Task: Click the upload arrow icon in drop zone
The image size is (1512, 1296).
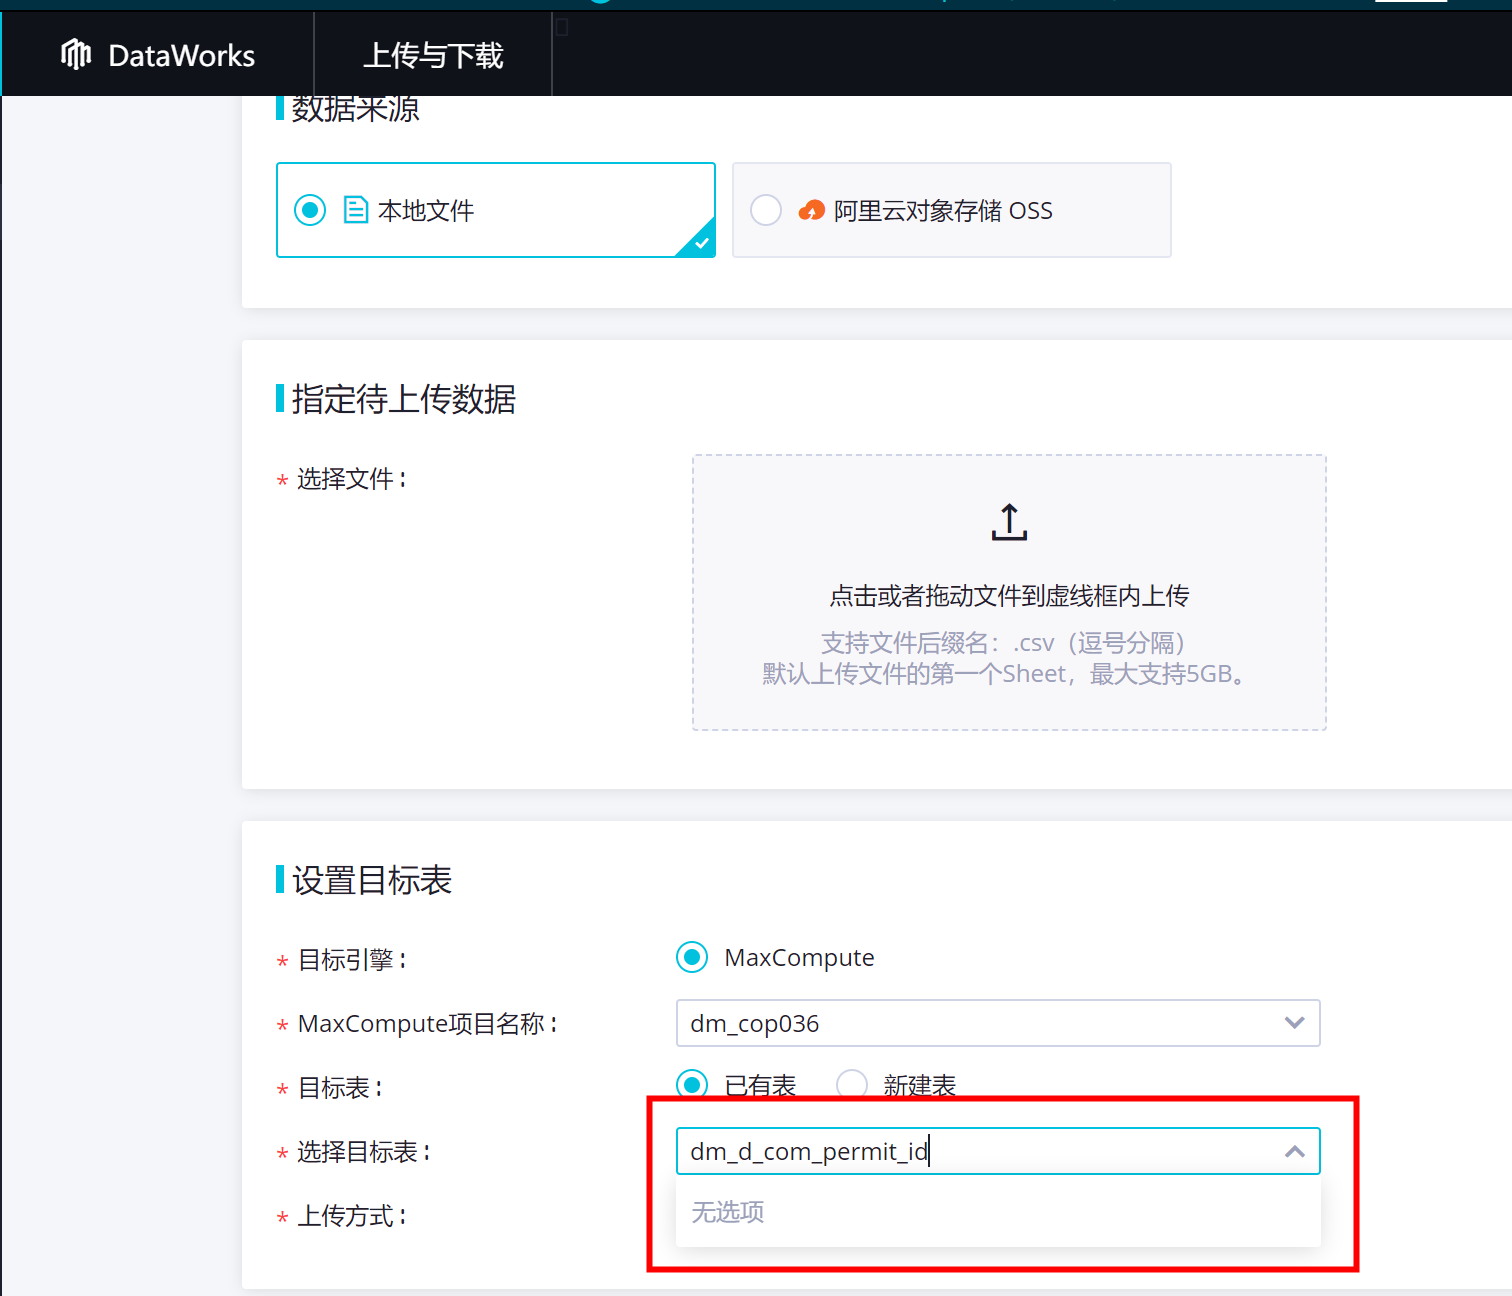Action: click(x=1009, y=522)
